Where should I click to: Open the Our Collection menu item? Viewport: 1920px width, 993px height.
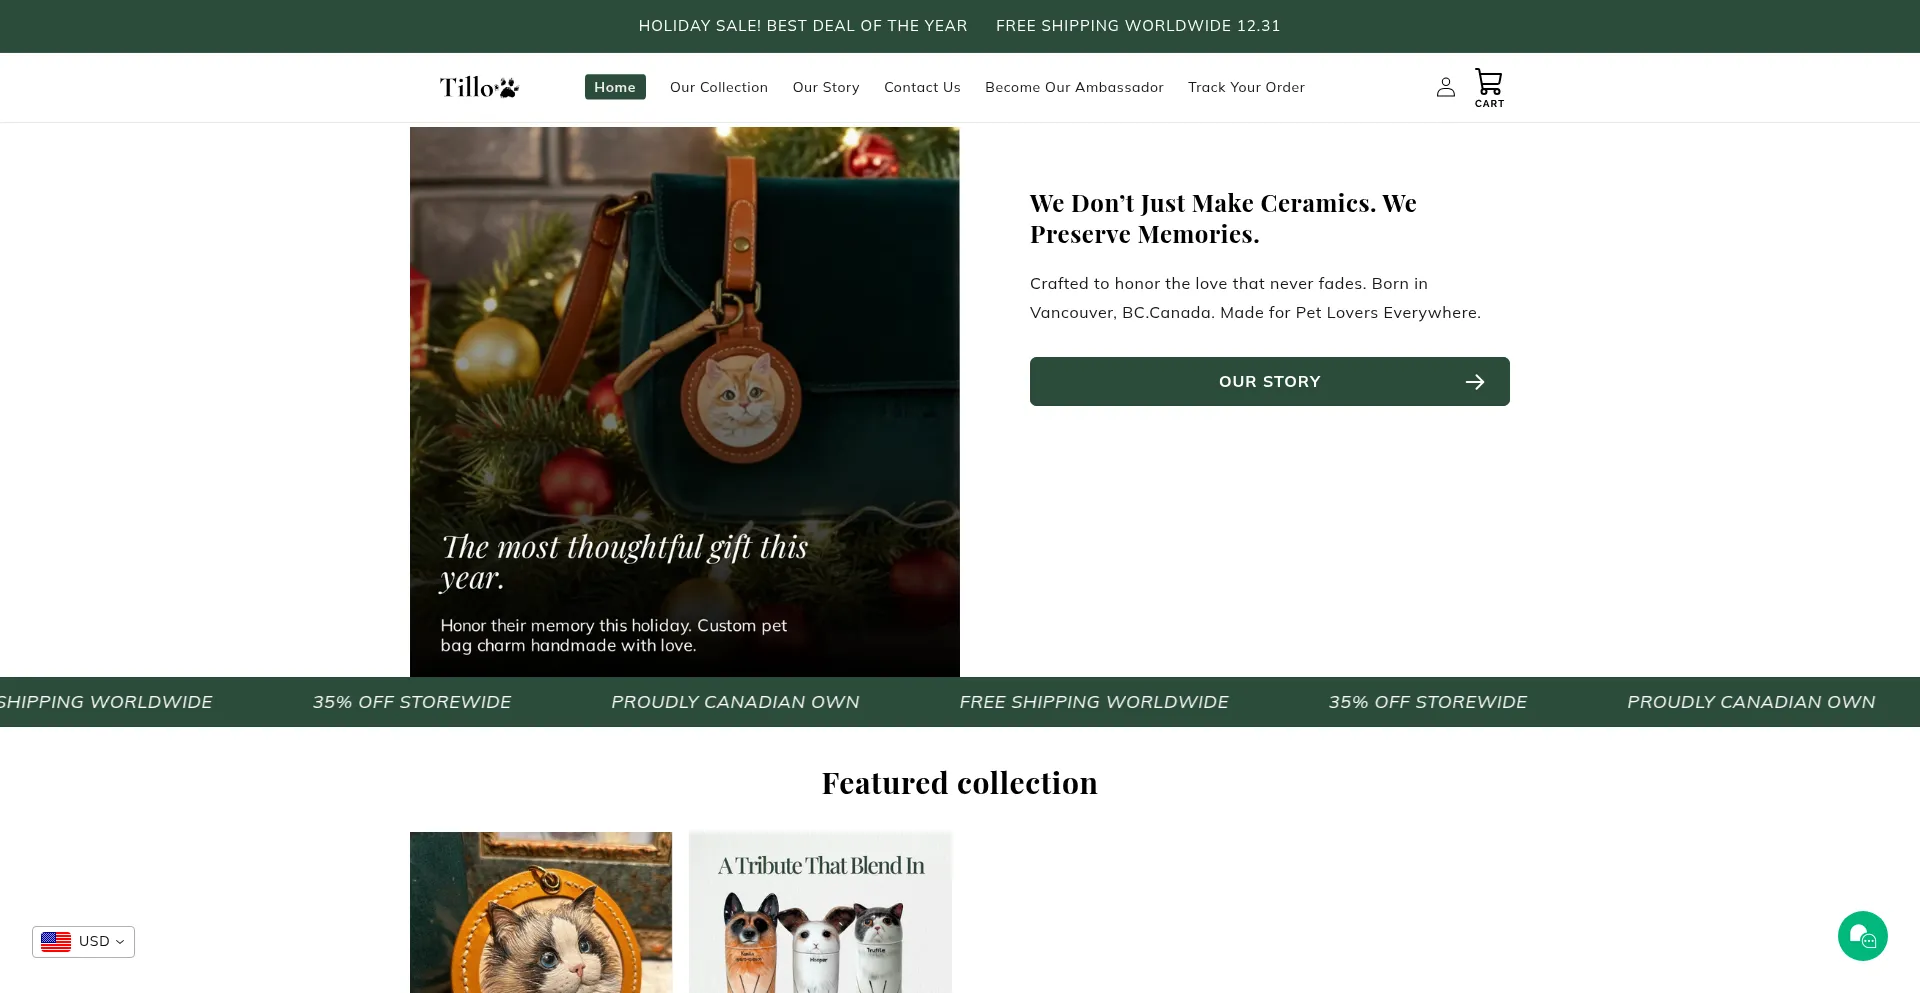[719, 87]
